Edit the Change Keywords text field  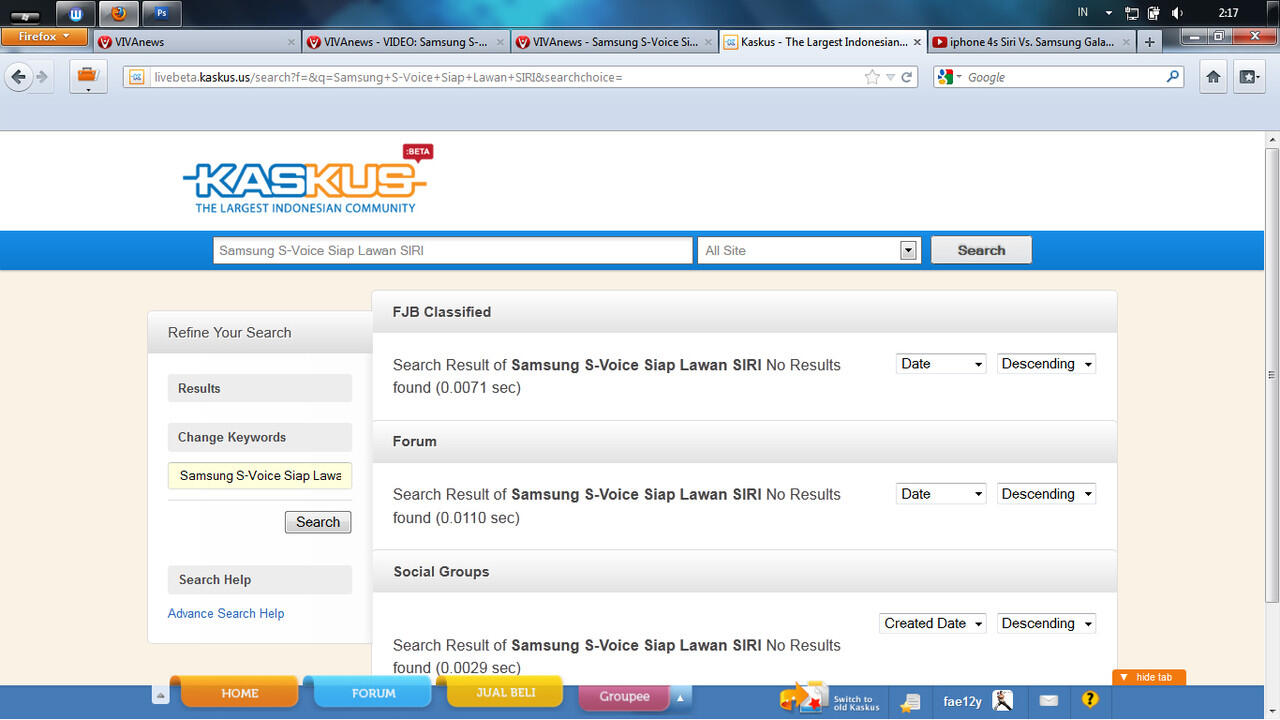[260, 476]
